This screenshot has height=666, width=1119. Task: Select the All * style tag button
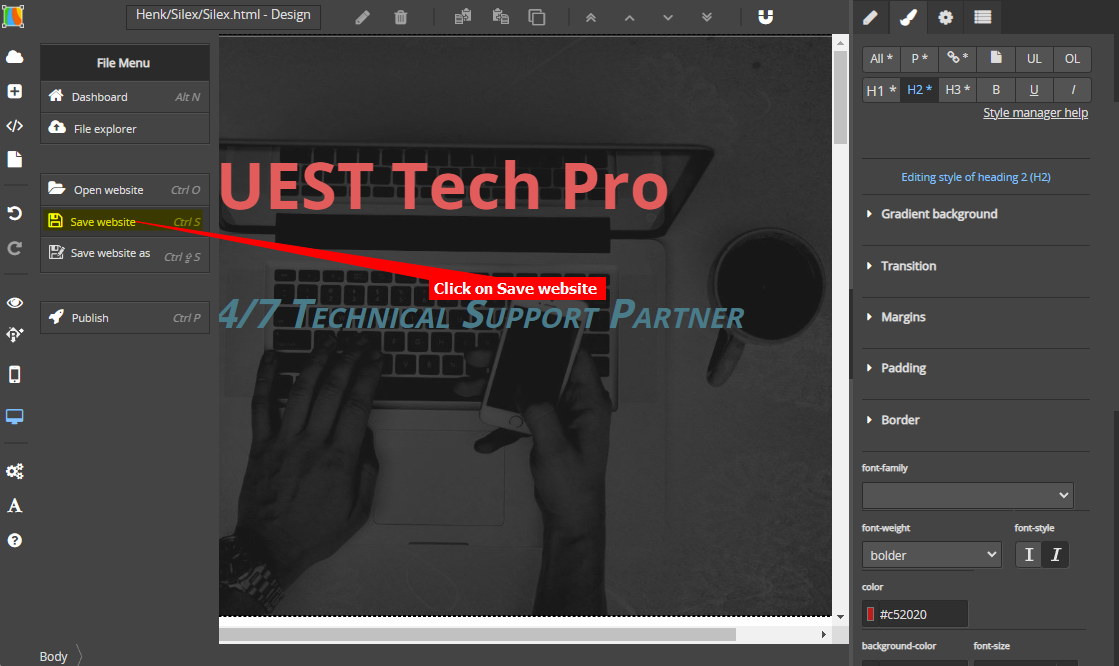click(881, 59)
